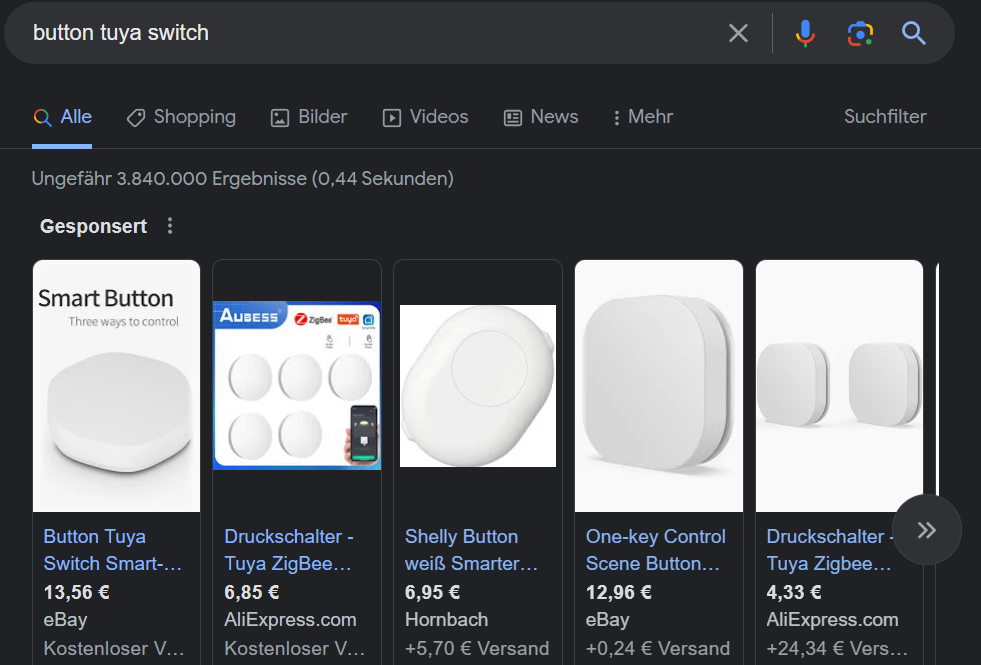Switch to the News tab
Viewport: 981px width, 665px height.
pyautogui.click(x=541, y=117)
